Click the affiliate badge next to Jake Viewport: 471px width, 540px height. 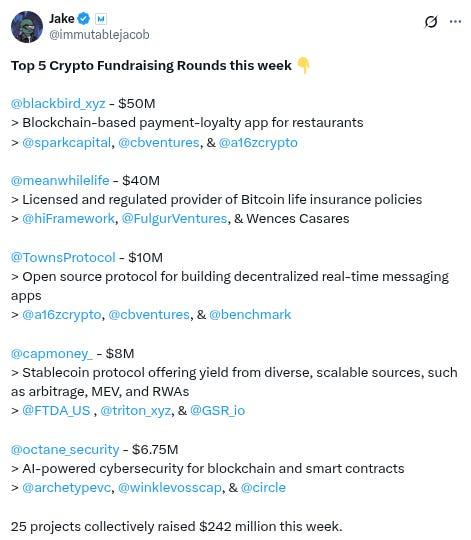point(101,19)
